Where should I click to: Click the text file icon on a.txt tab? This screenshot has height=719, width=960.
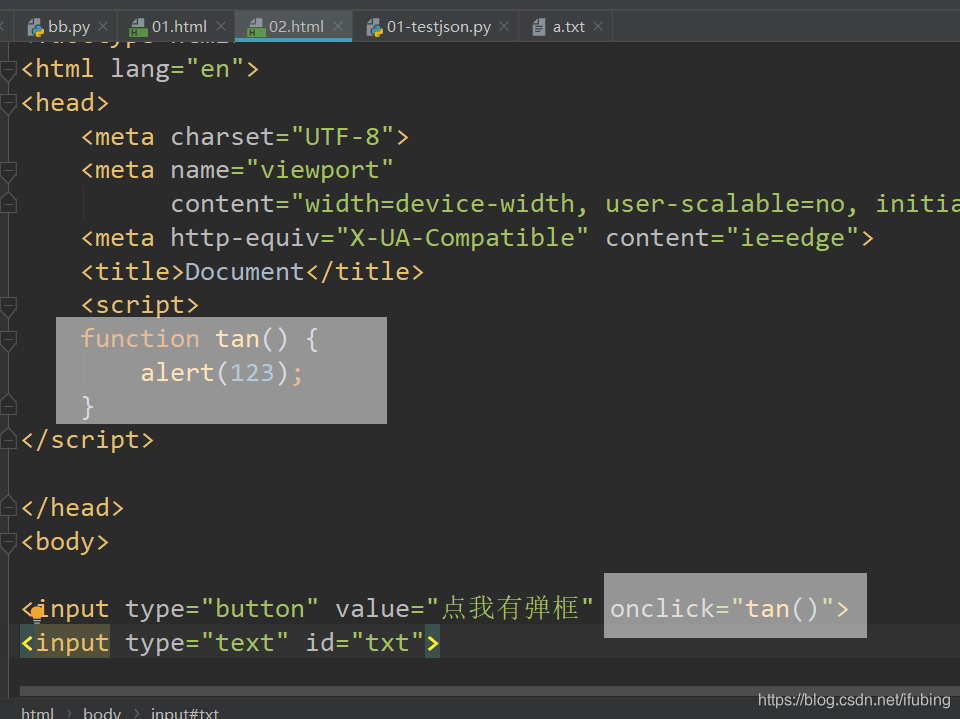click(x=539, y=27)
